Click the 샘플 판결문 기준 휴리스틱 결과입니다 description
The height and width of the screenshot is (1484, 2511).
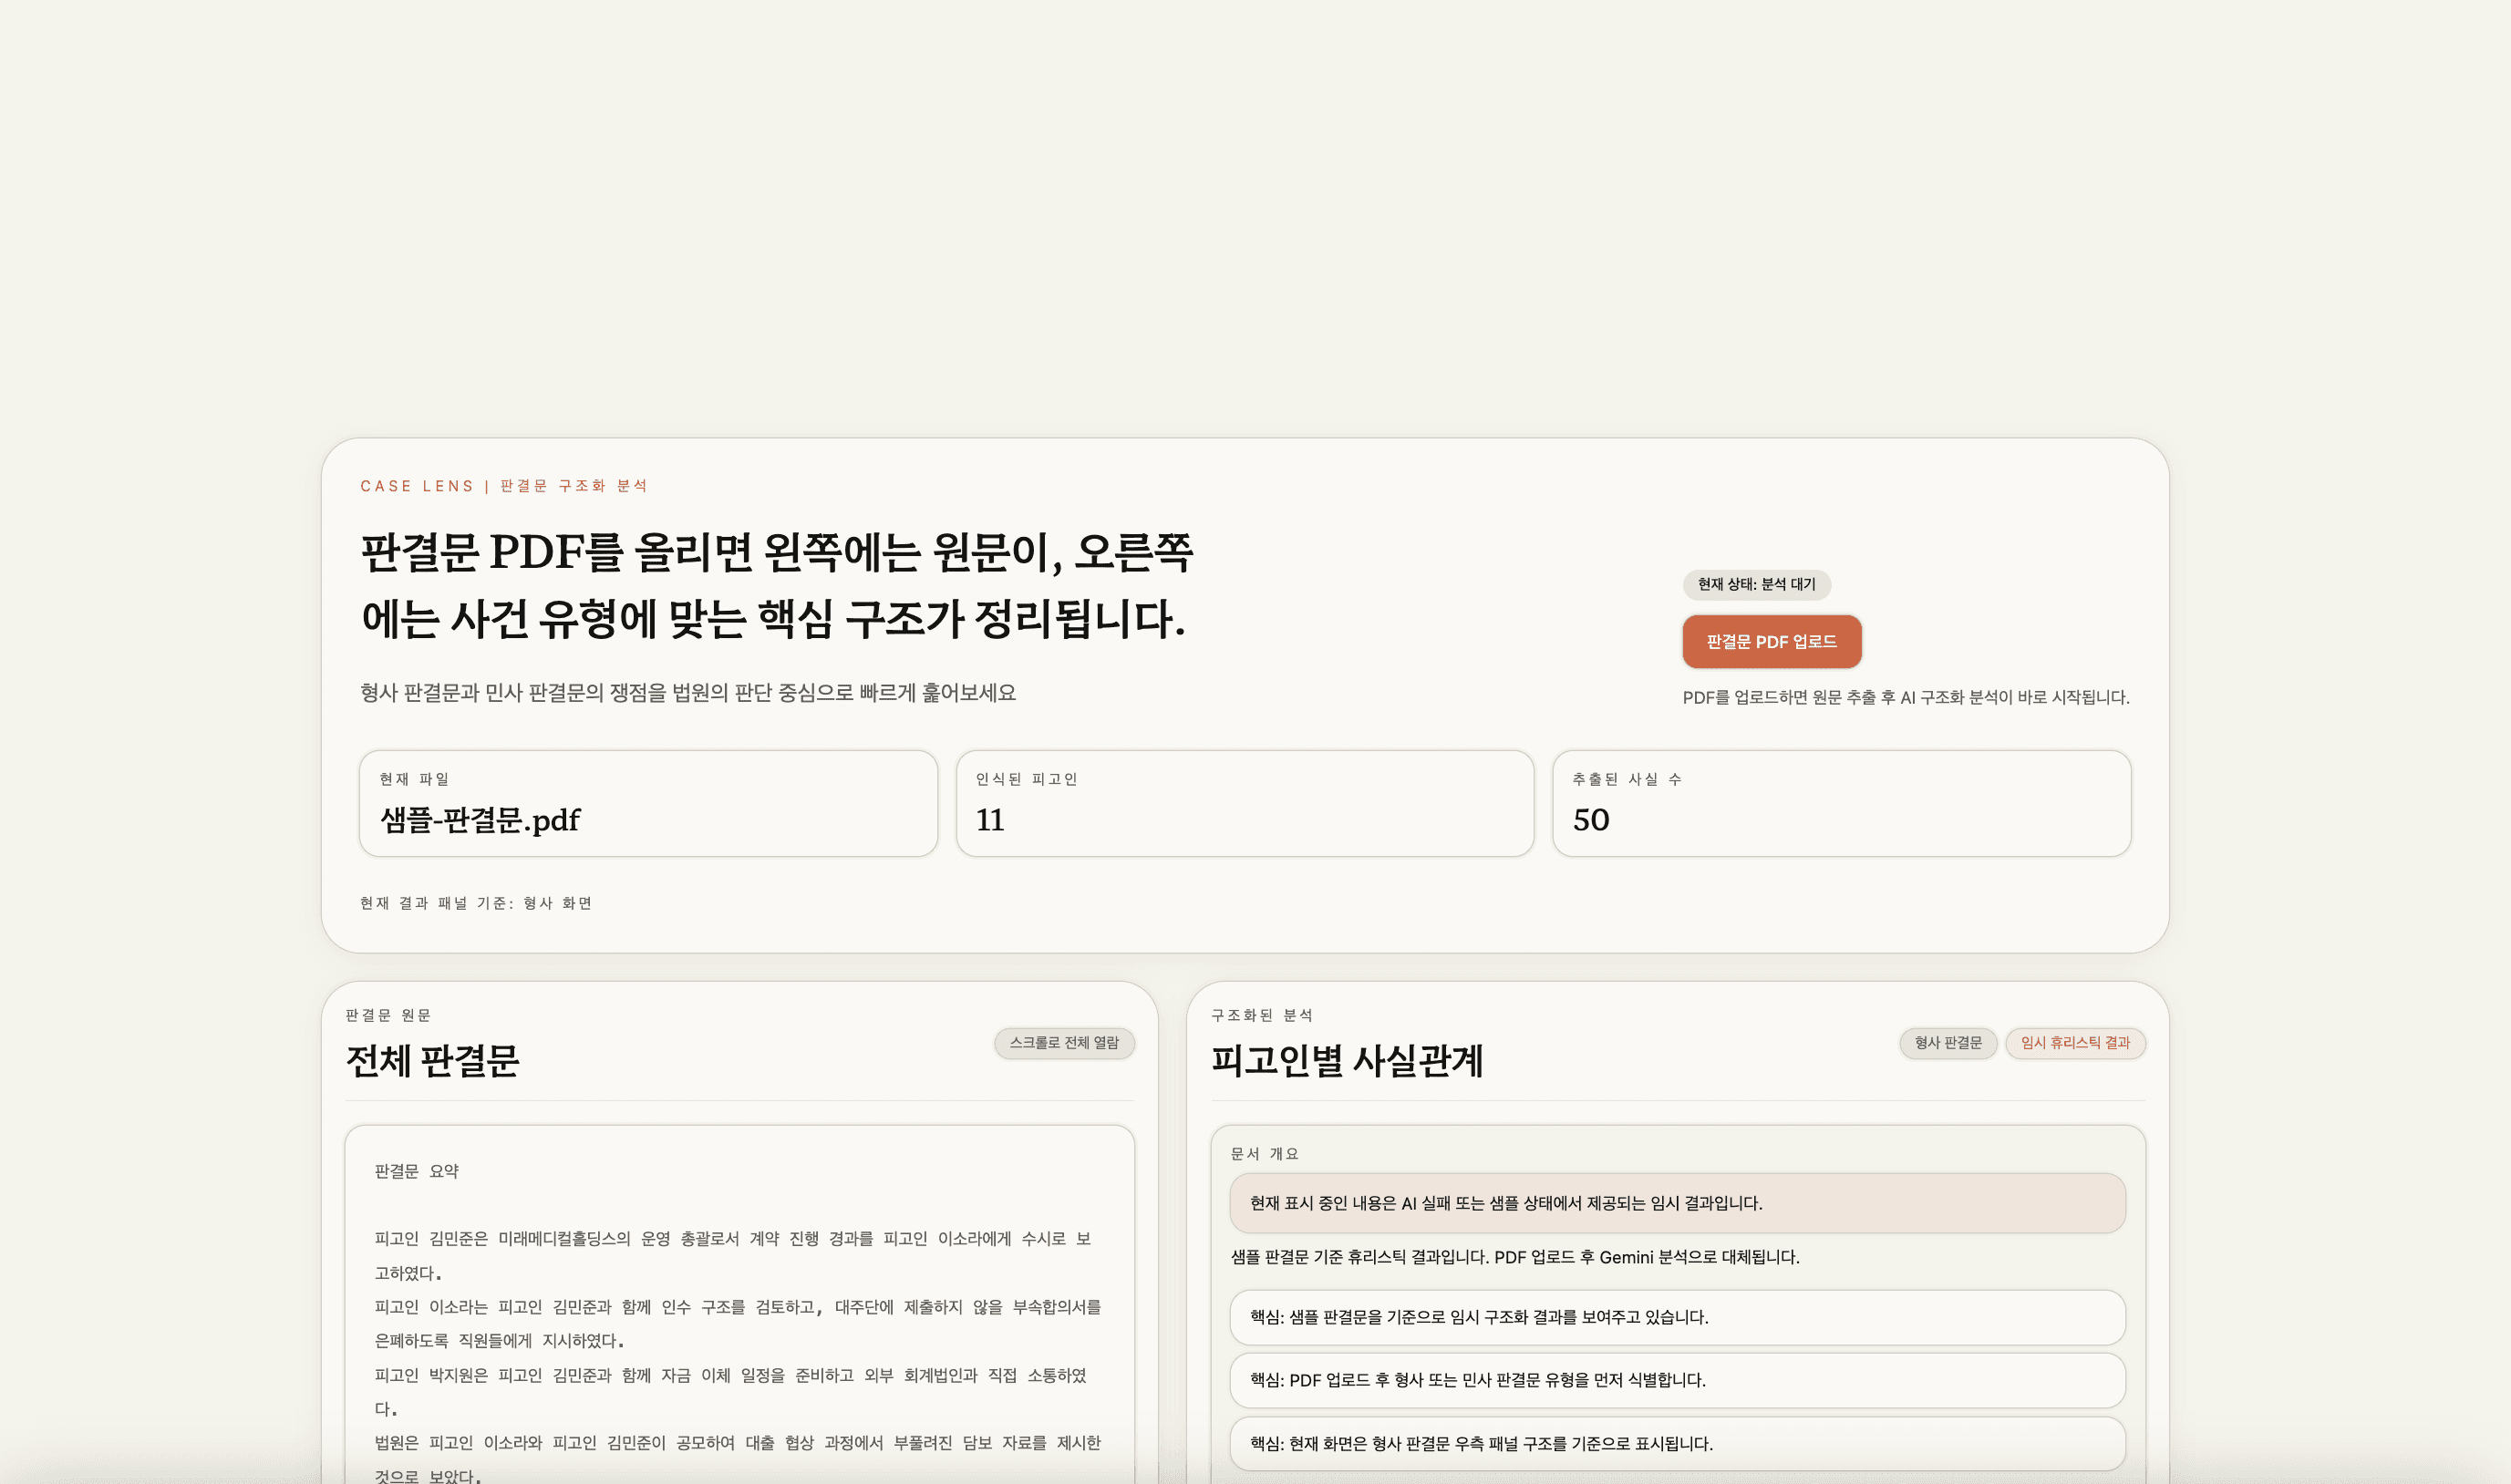[1515, 1257]
